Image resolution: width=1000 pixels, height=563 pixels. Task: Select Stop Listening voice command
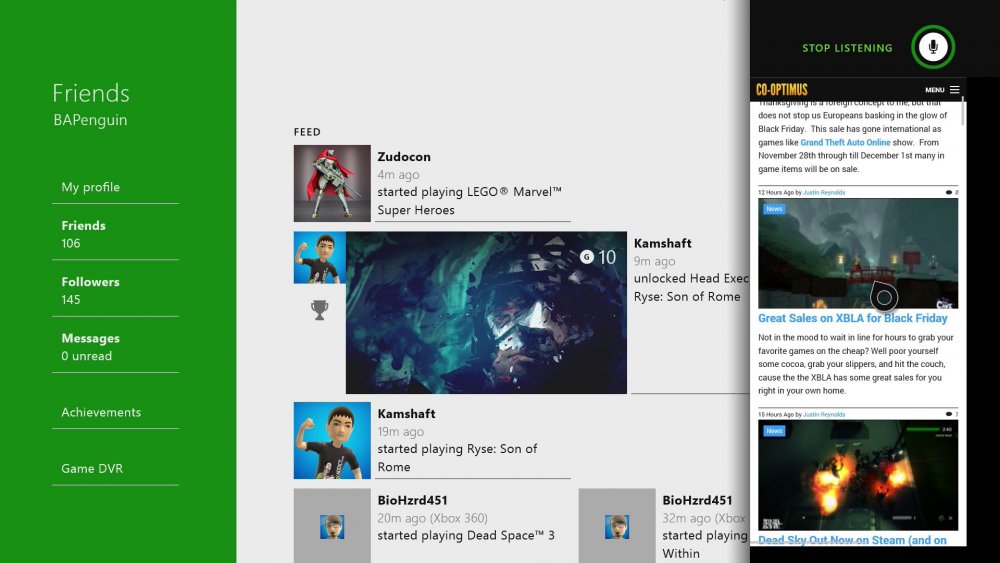point(846,48)
